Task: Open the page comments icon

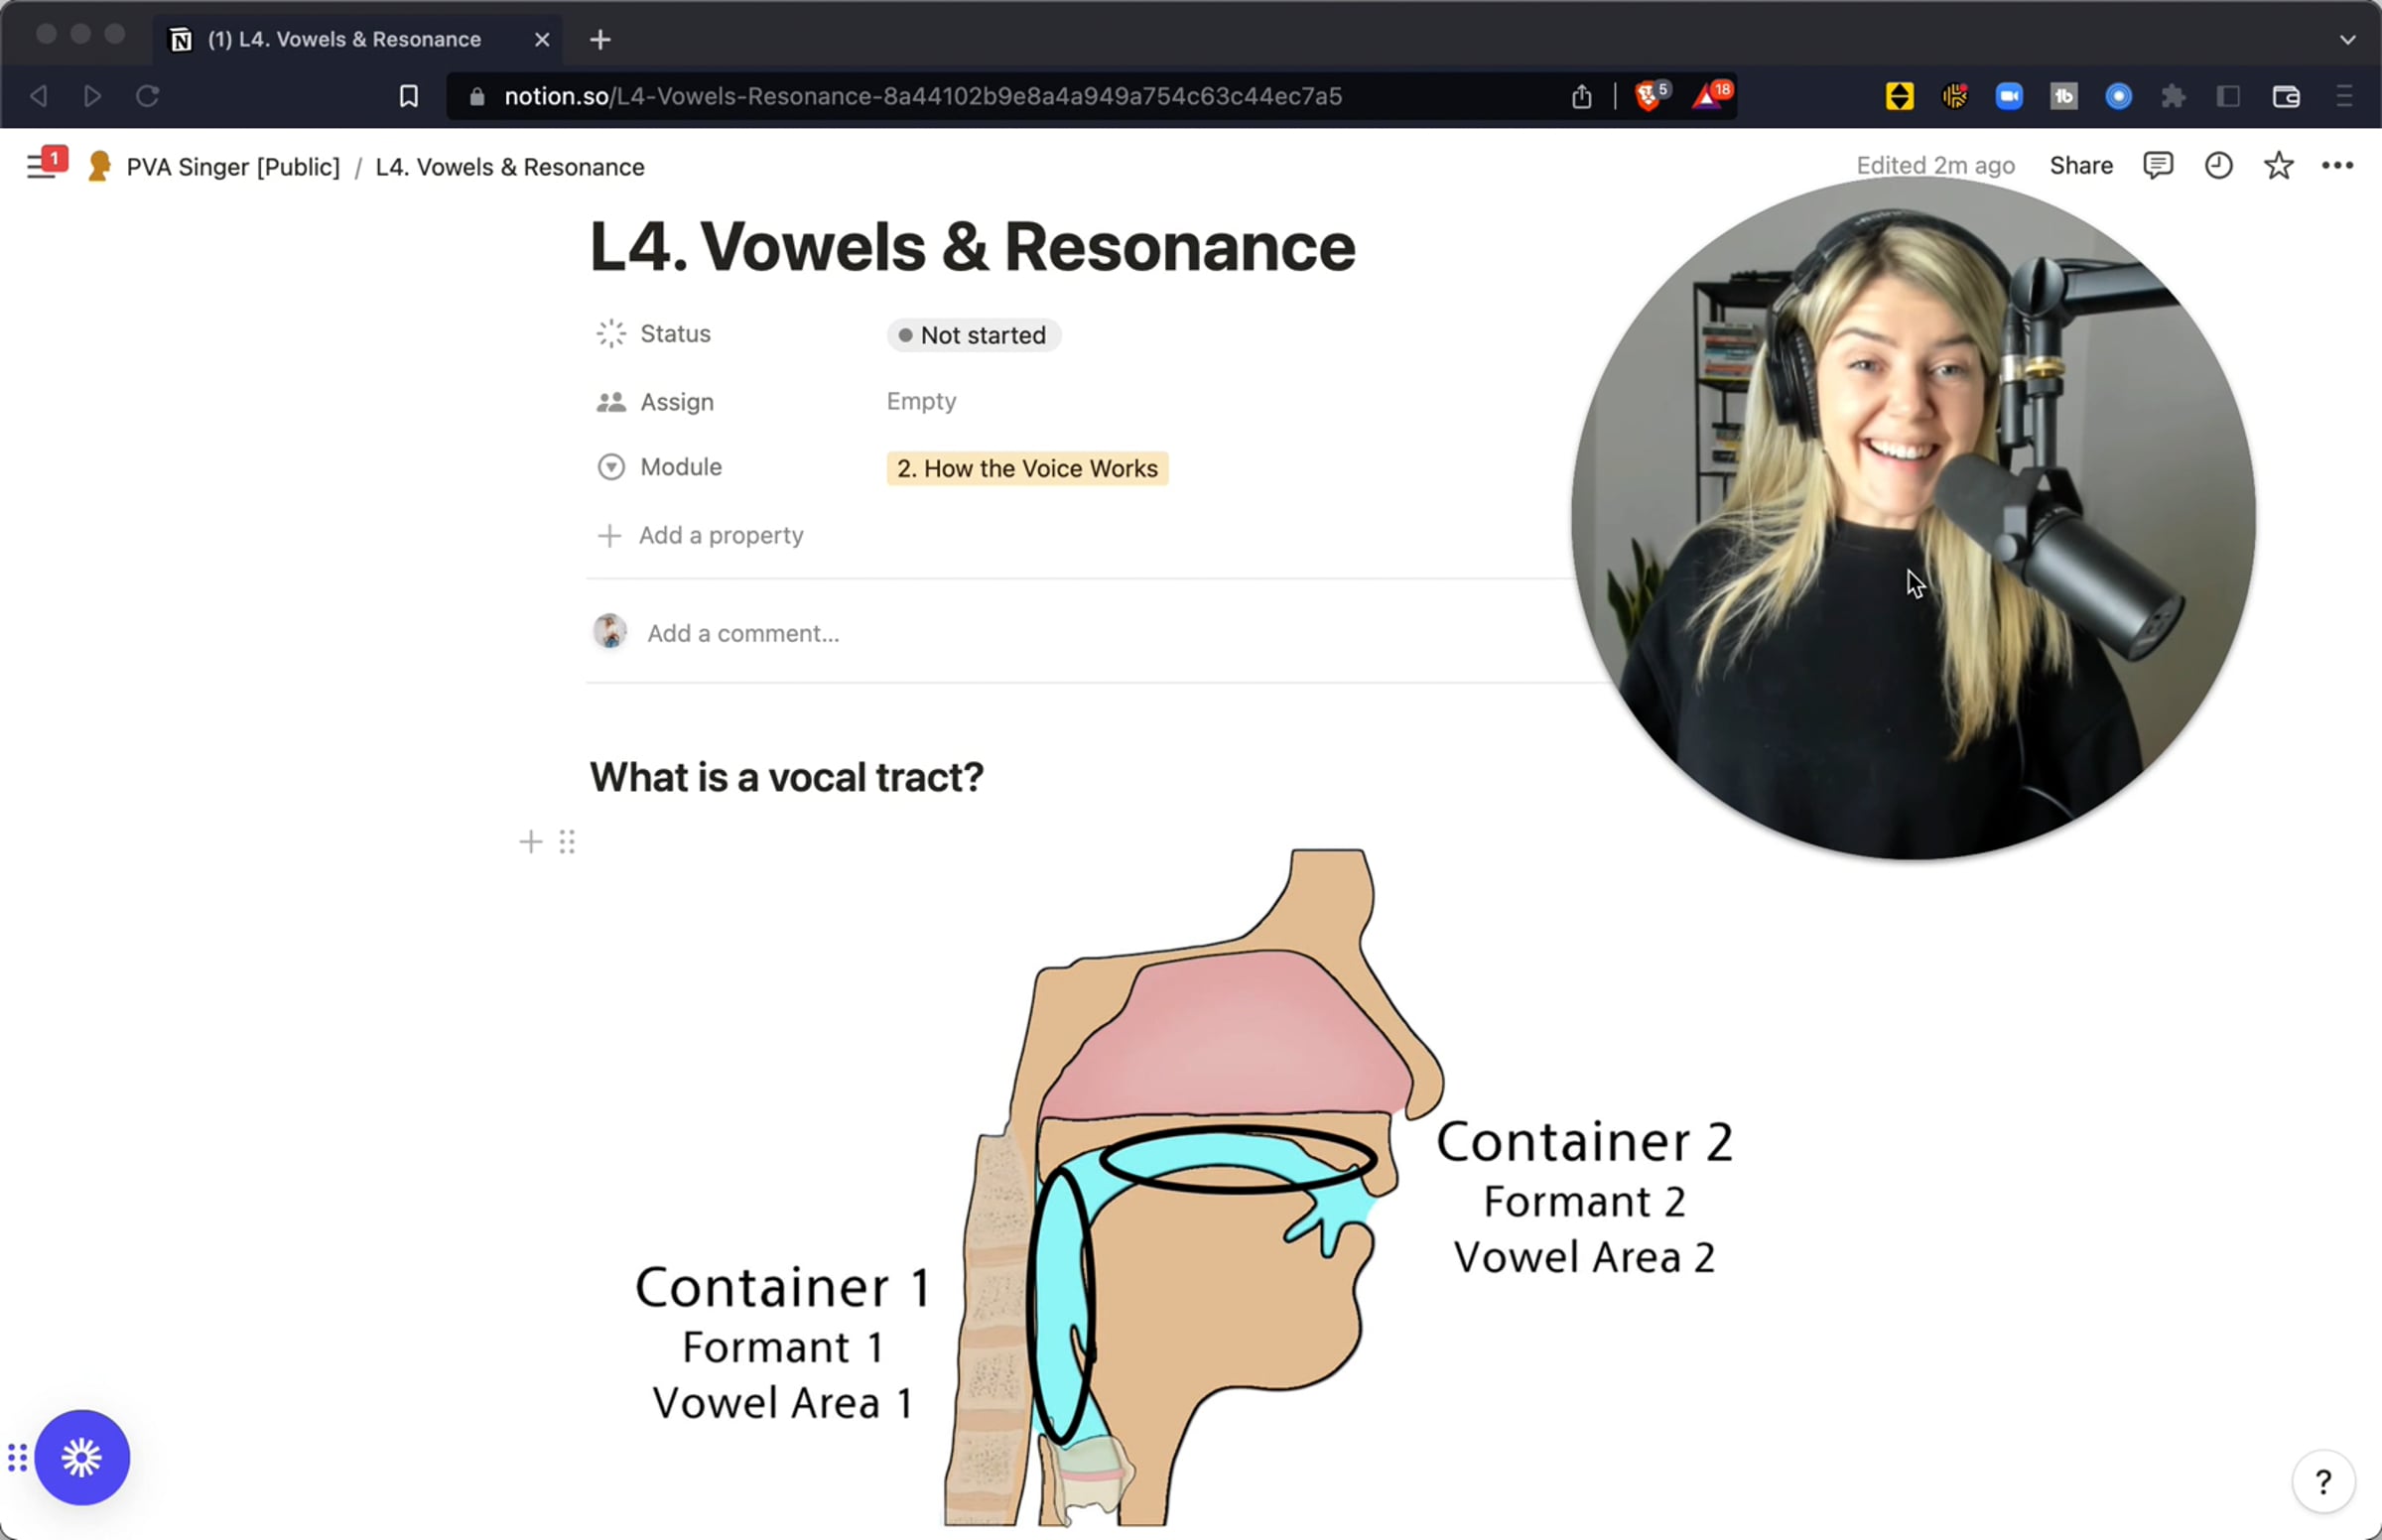Action: point(2157,166)
